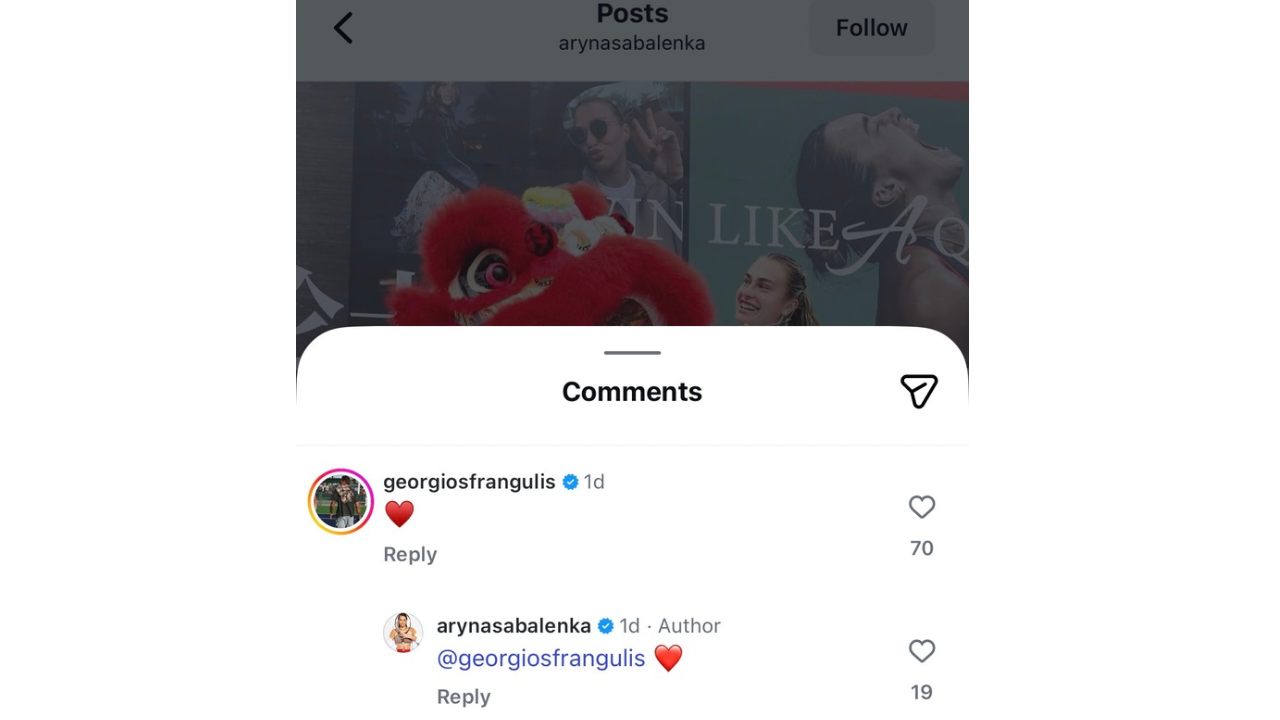Screen dimensions: 1280x720
Task: Open the arynasabalenka username in the reply
Action: point(514,626)
